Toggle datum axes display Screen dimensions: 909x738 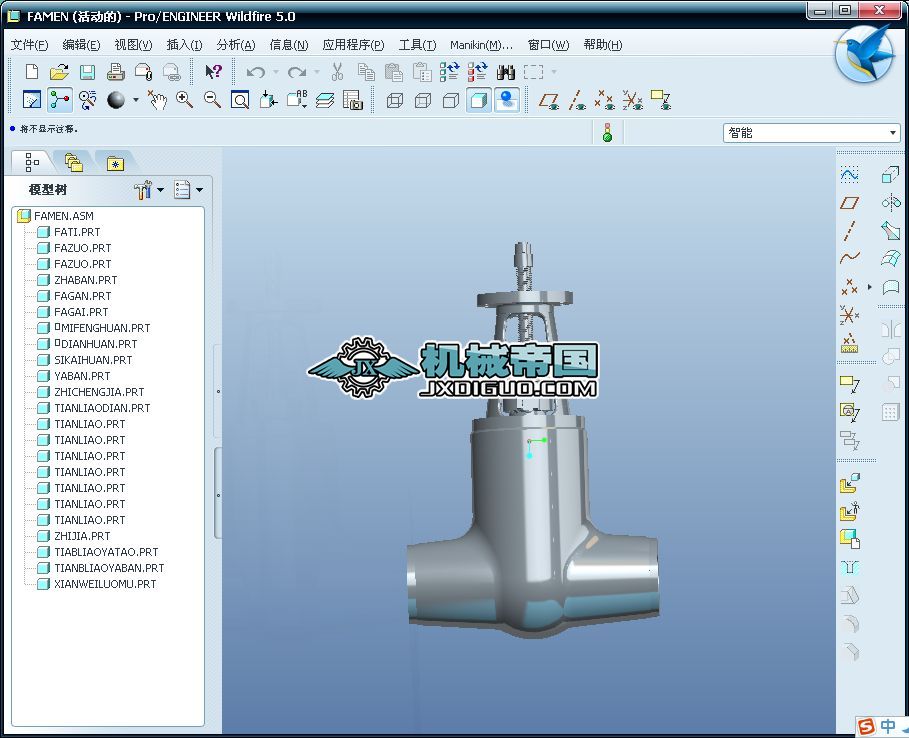(577, 100)
